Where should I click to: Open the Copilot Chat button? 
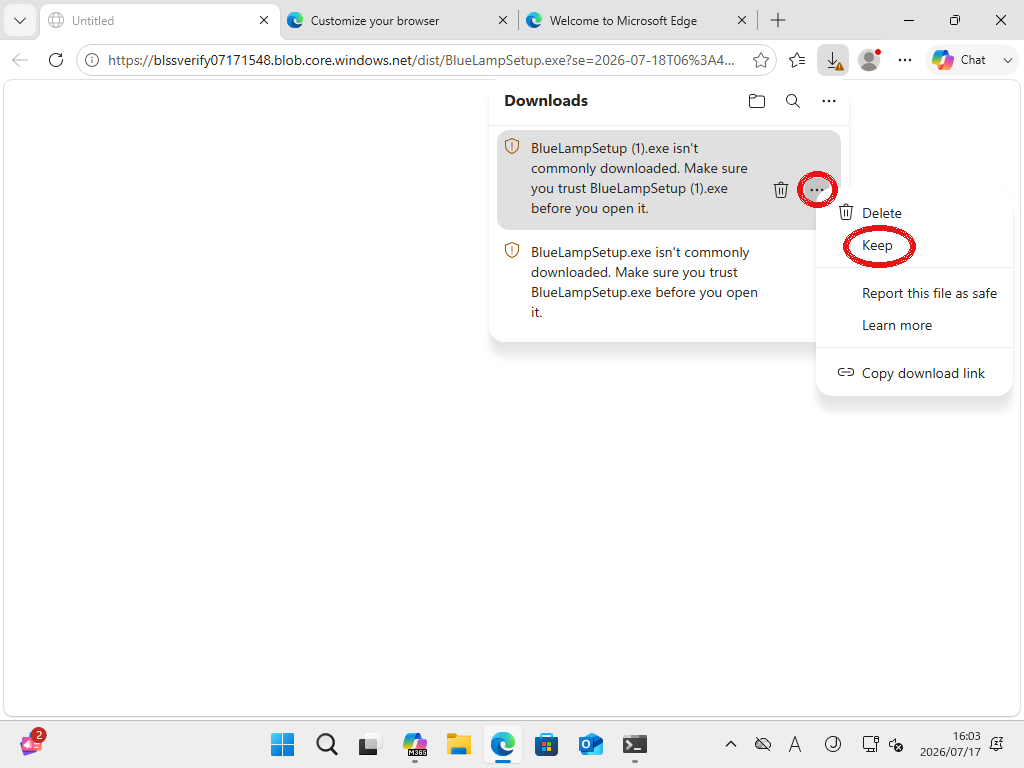click(959, 60)
